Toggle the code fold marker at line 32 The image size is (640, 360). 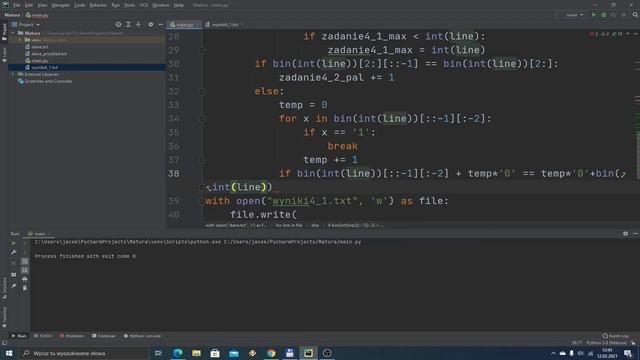tap(202, 91)
